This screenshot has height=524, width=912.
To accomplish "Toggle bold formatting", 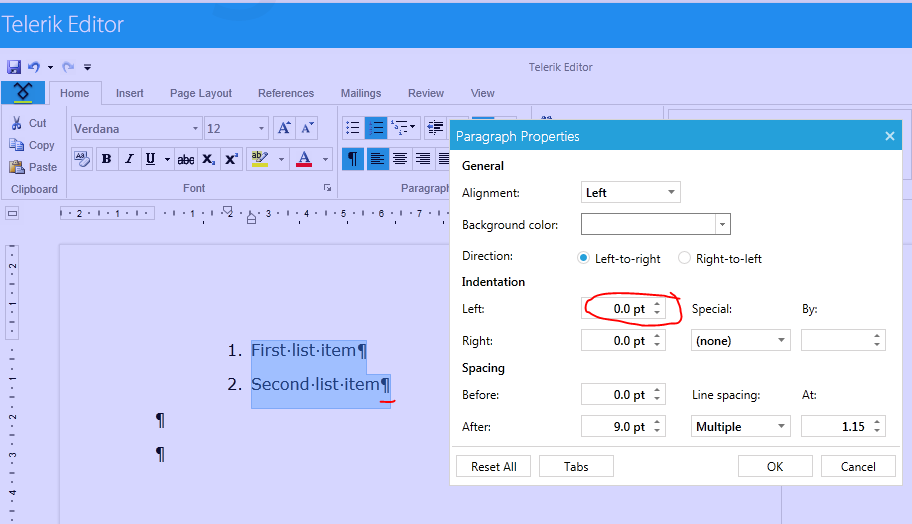I will (106, 159).
